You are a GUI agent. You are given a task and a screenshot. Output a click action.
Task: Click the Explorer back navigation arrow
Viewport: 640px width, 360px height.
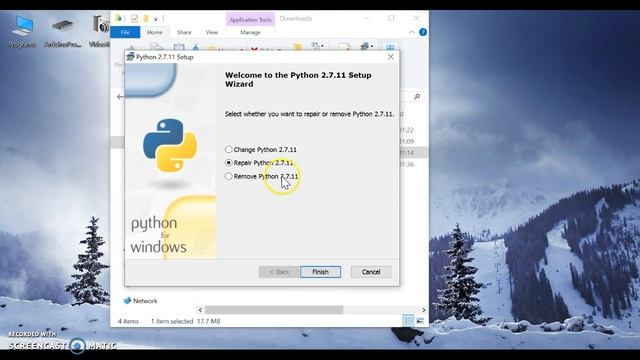click(120, 97)
